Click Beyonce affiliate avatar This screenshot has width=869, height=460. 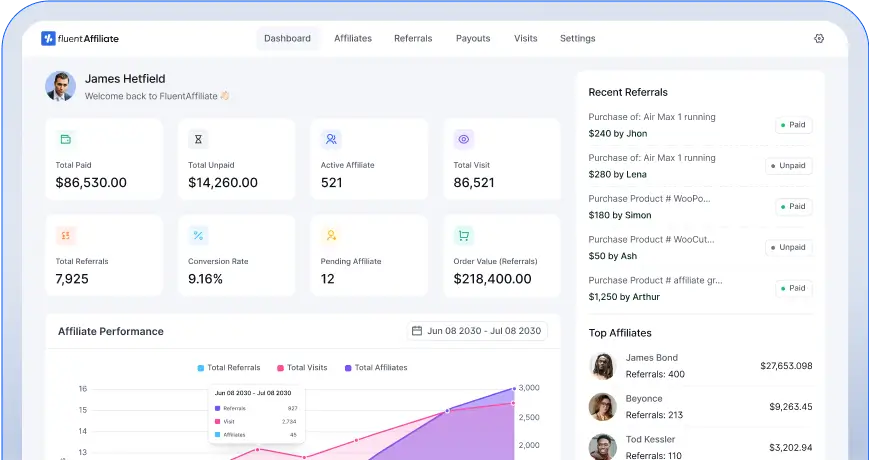click(x=602, y=407)
